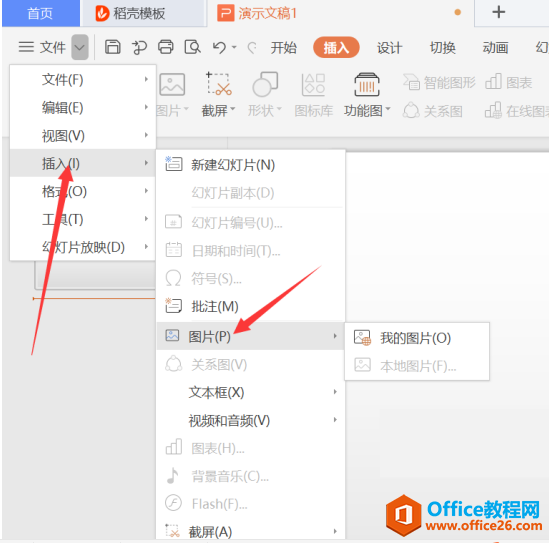Viewport: 549px width, 543px height.
Task: Choose 本地图片(F)... option
Action: click(x=417, y=366)
